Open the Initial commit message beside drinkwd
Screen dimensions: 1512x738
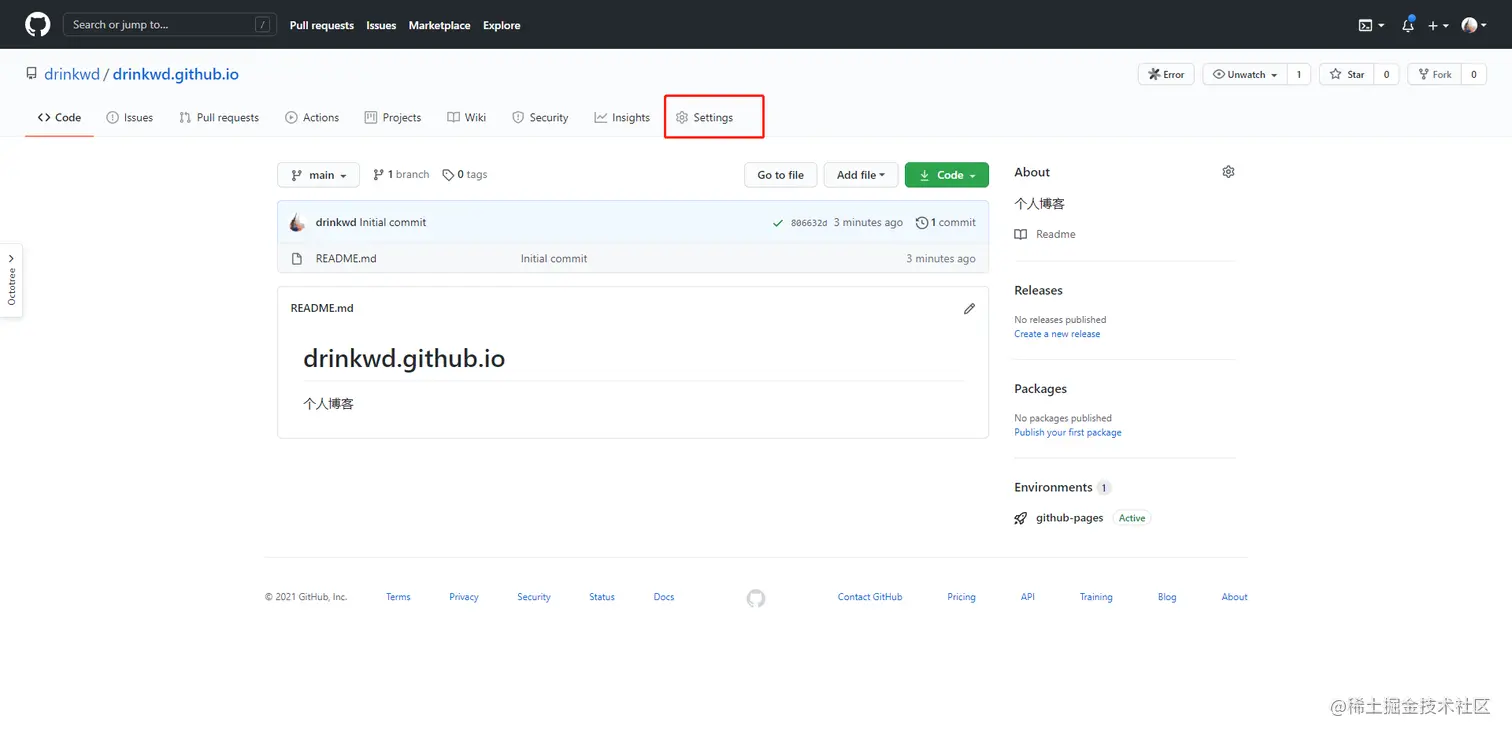pyautogui.click(x=393, y=222)
